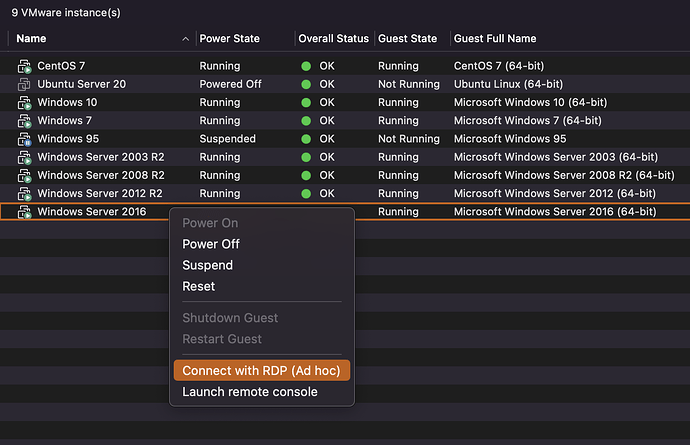690x445 pixels.
Task: Choose Power Off from context menu
Action: pyautogui.click(x=211, y=244)
